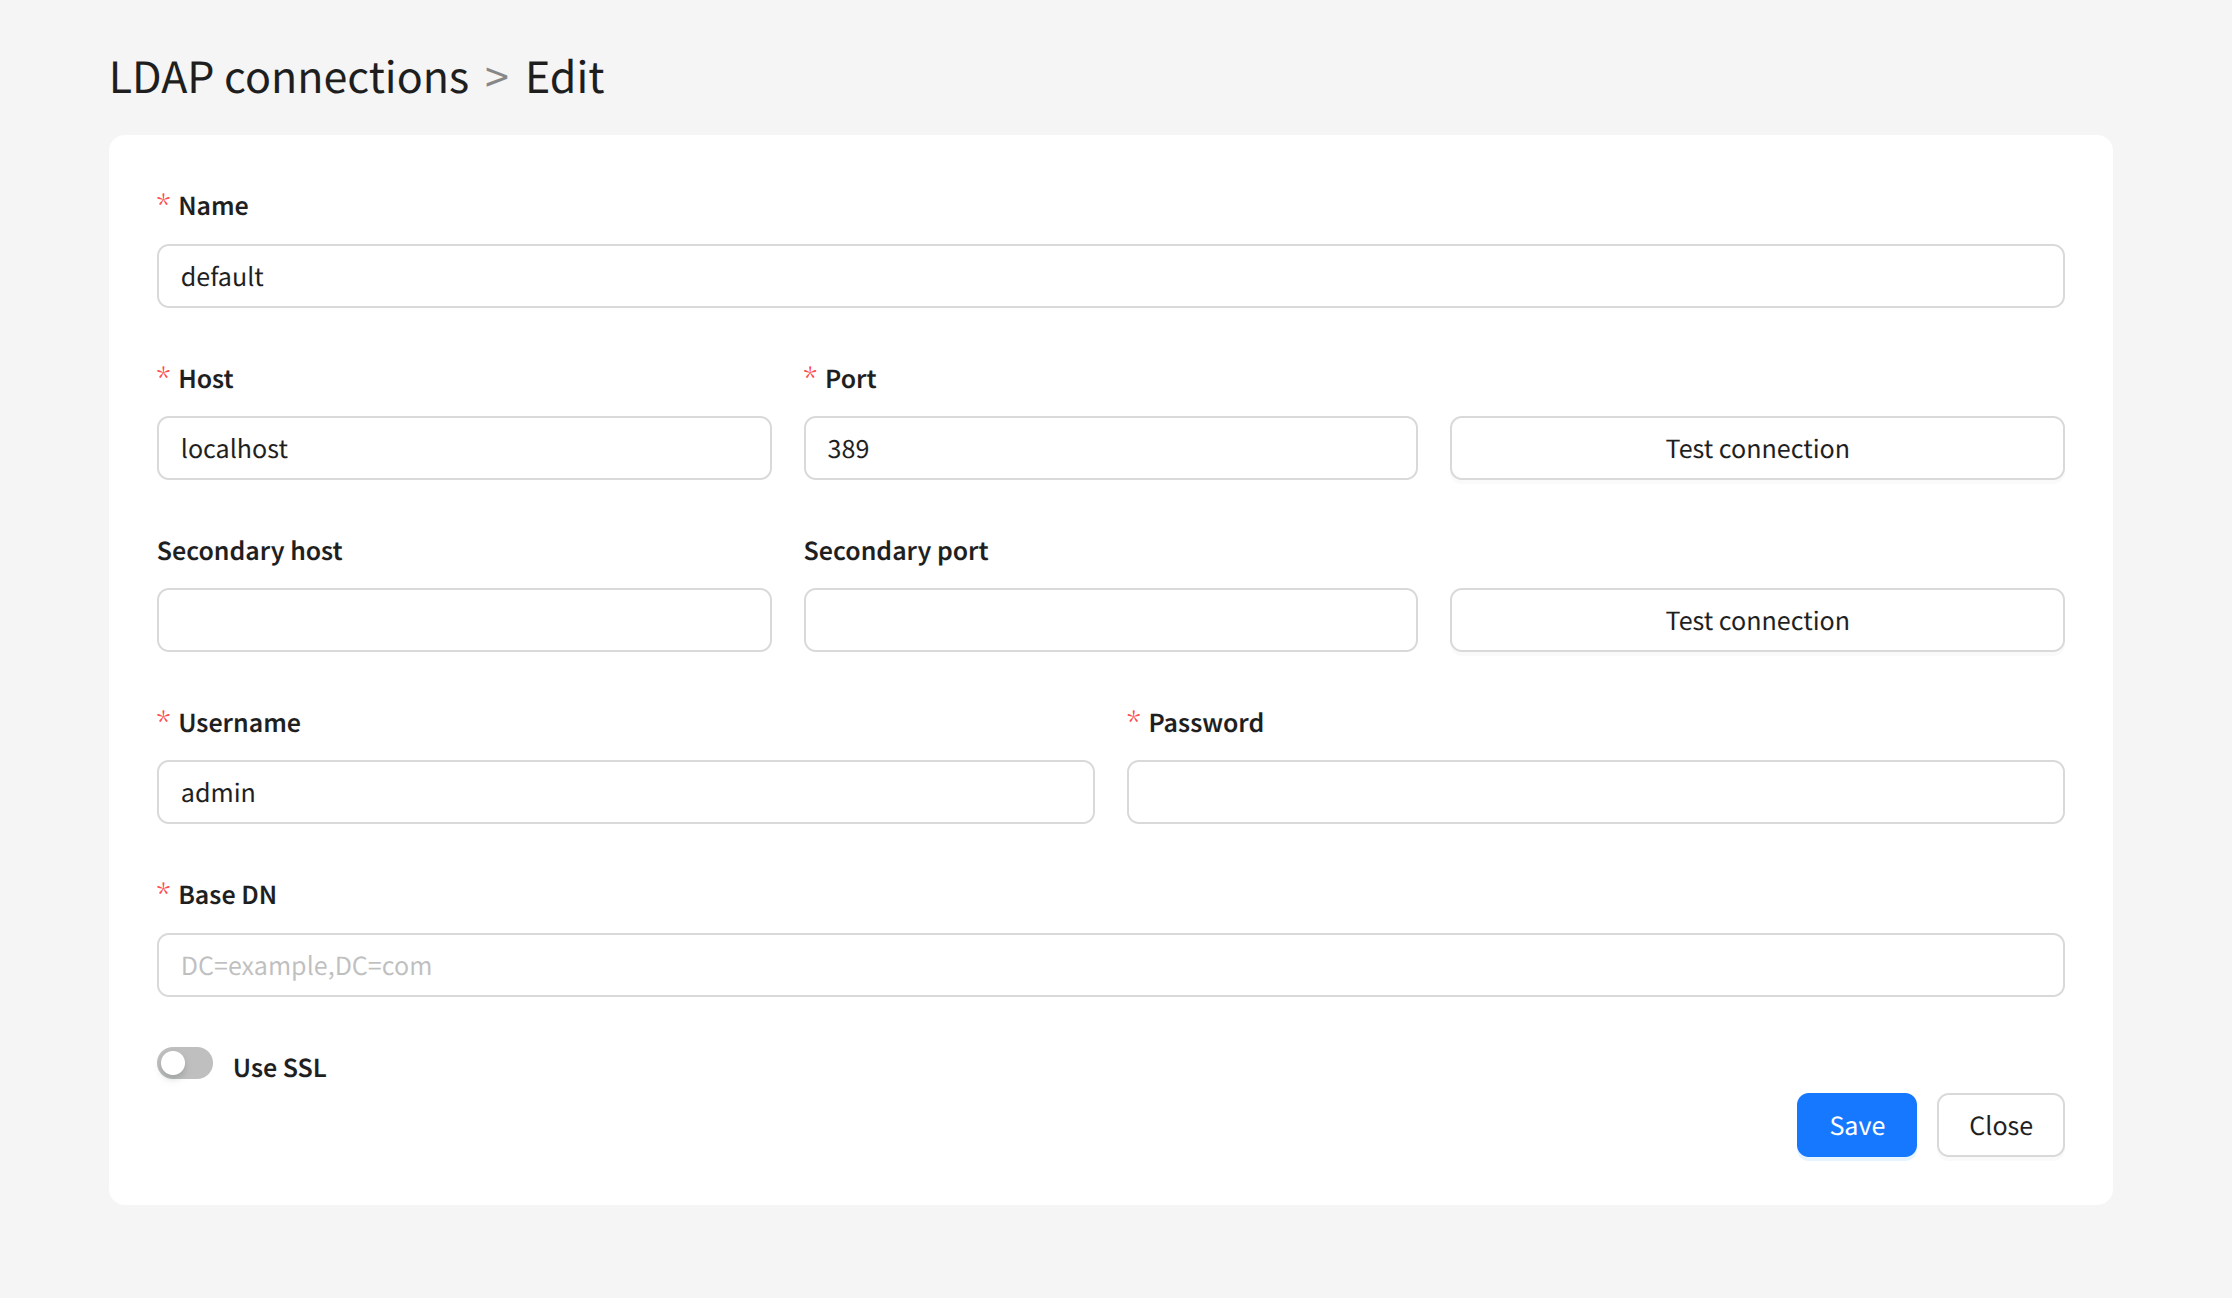Viewport: 2232px width, 1298px height.
Task: Click the Host field containing localhost
Action: (464, 448)
